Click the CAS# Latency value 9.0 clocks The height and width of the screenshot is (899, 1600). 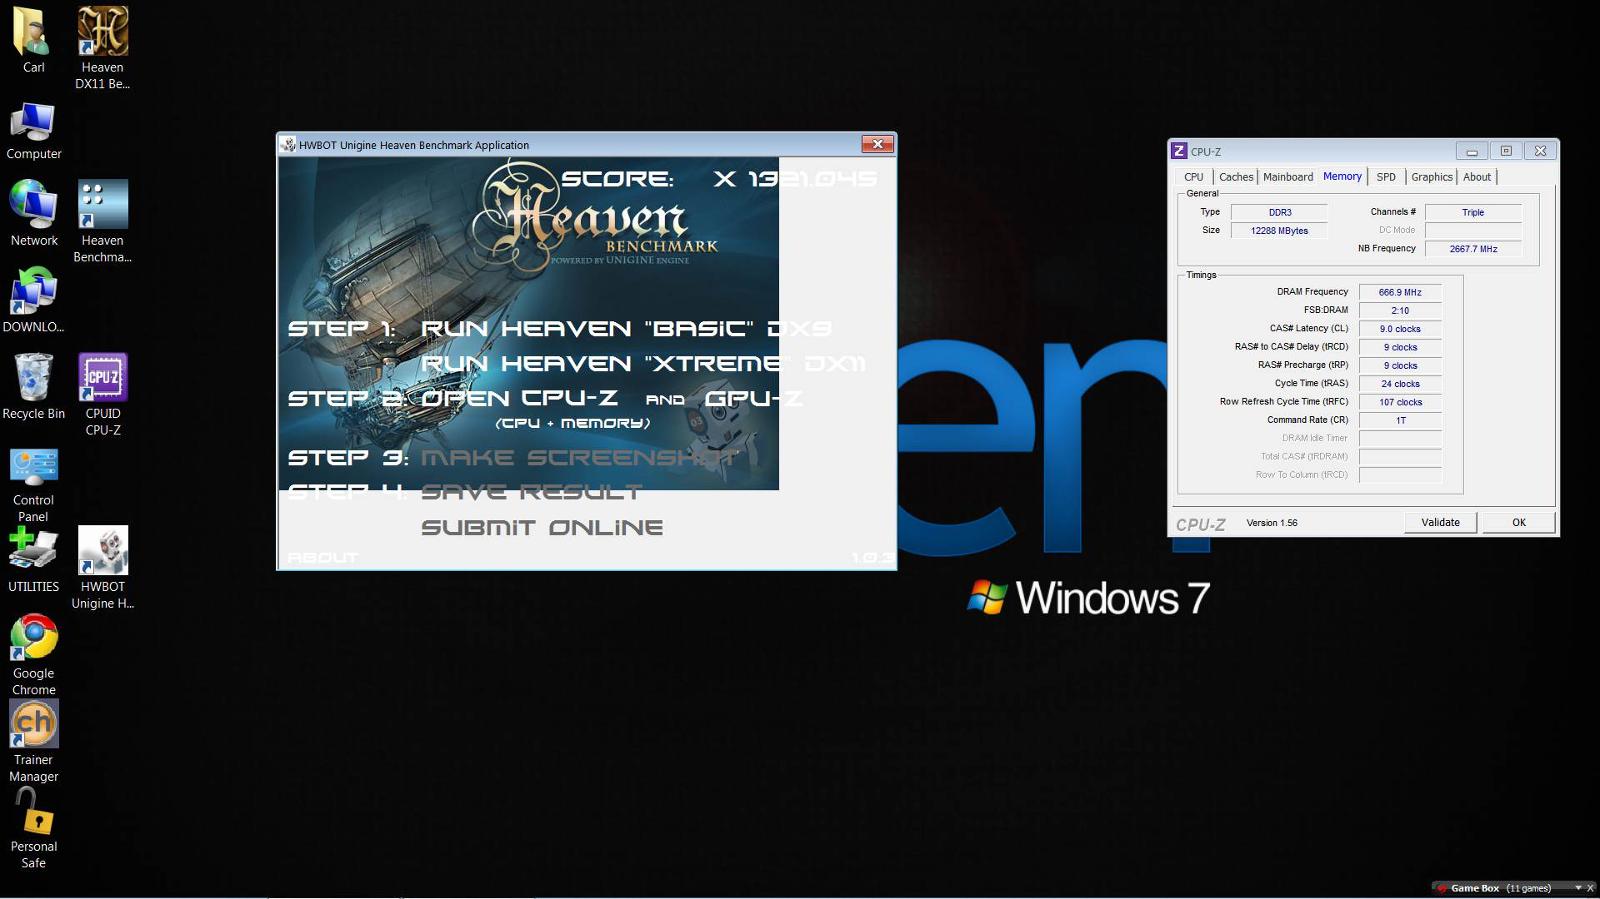[1400, 329]
